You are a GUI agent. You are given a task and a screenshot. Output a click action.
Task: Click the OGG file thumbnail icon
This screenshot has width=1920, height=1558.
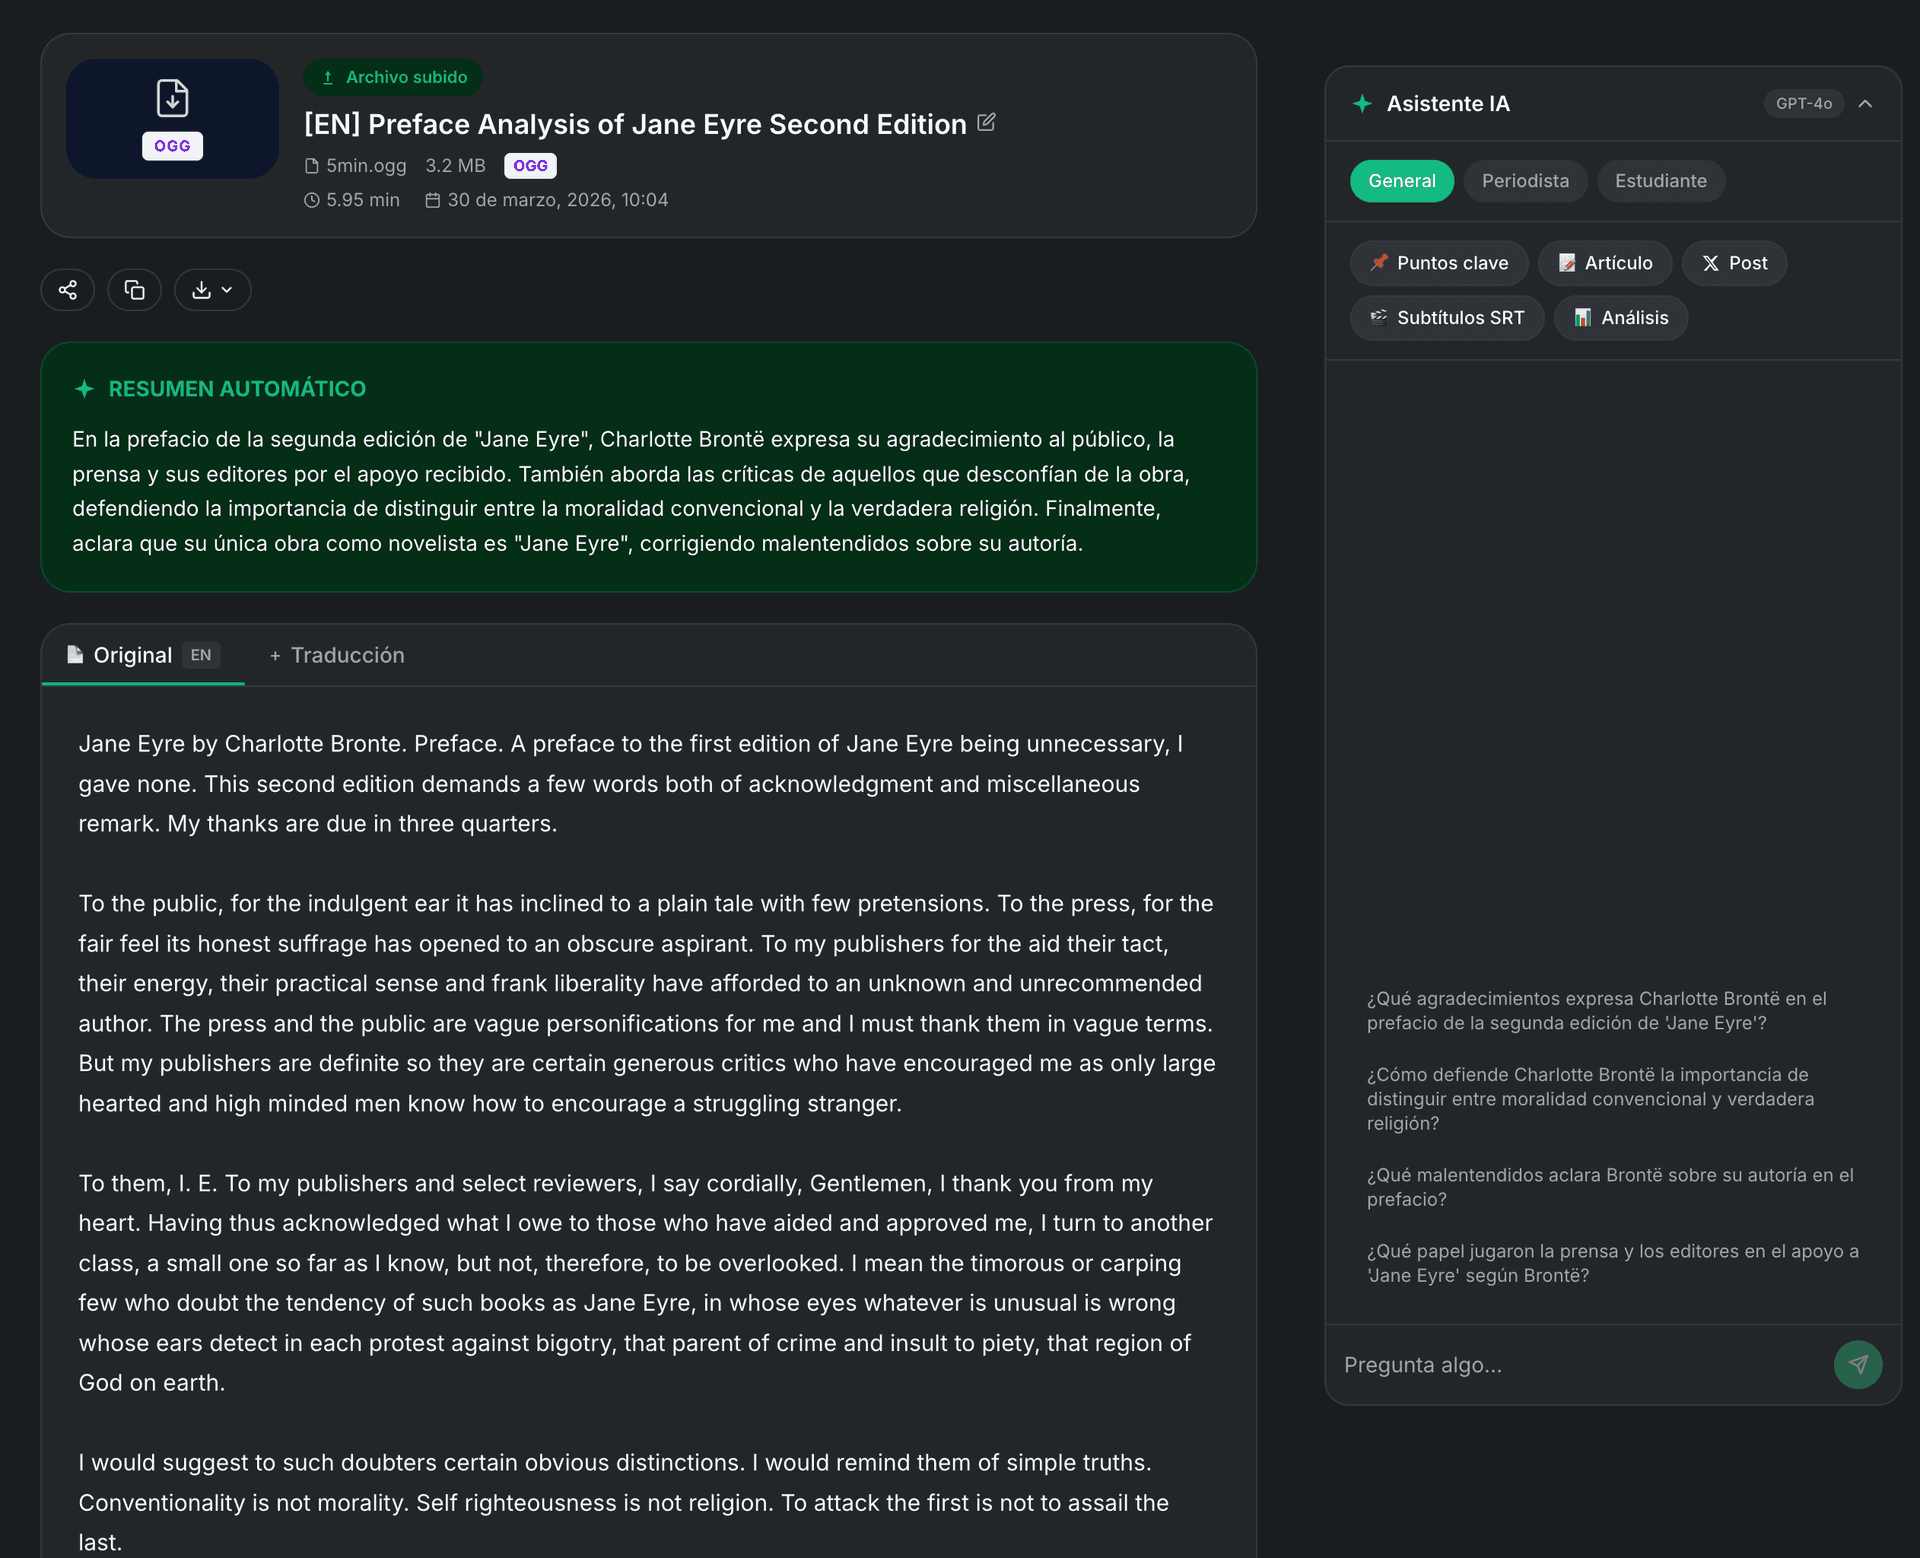coord(171,118)
